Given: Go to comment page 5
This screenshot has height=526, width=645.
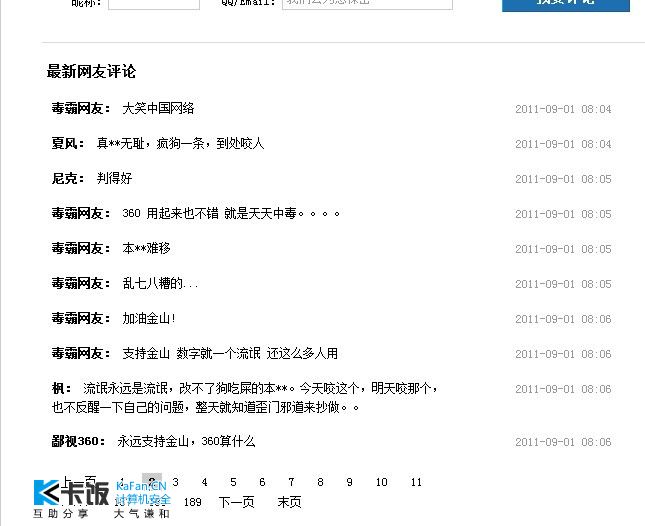Looking at the screenshot, I should [233, 482].
